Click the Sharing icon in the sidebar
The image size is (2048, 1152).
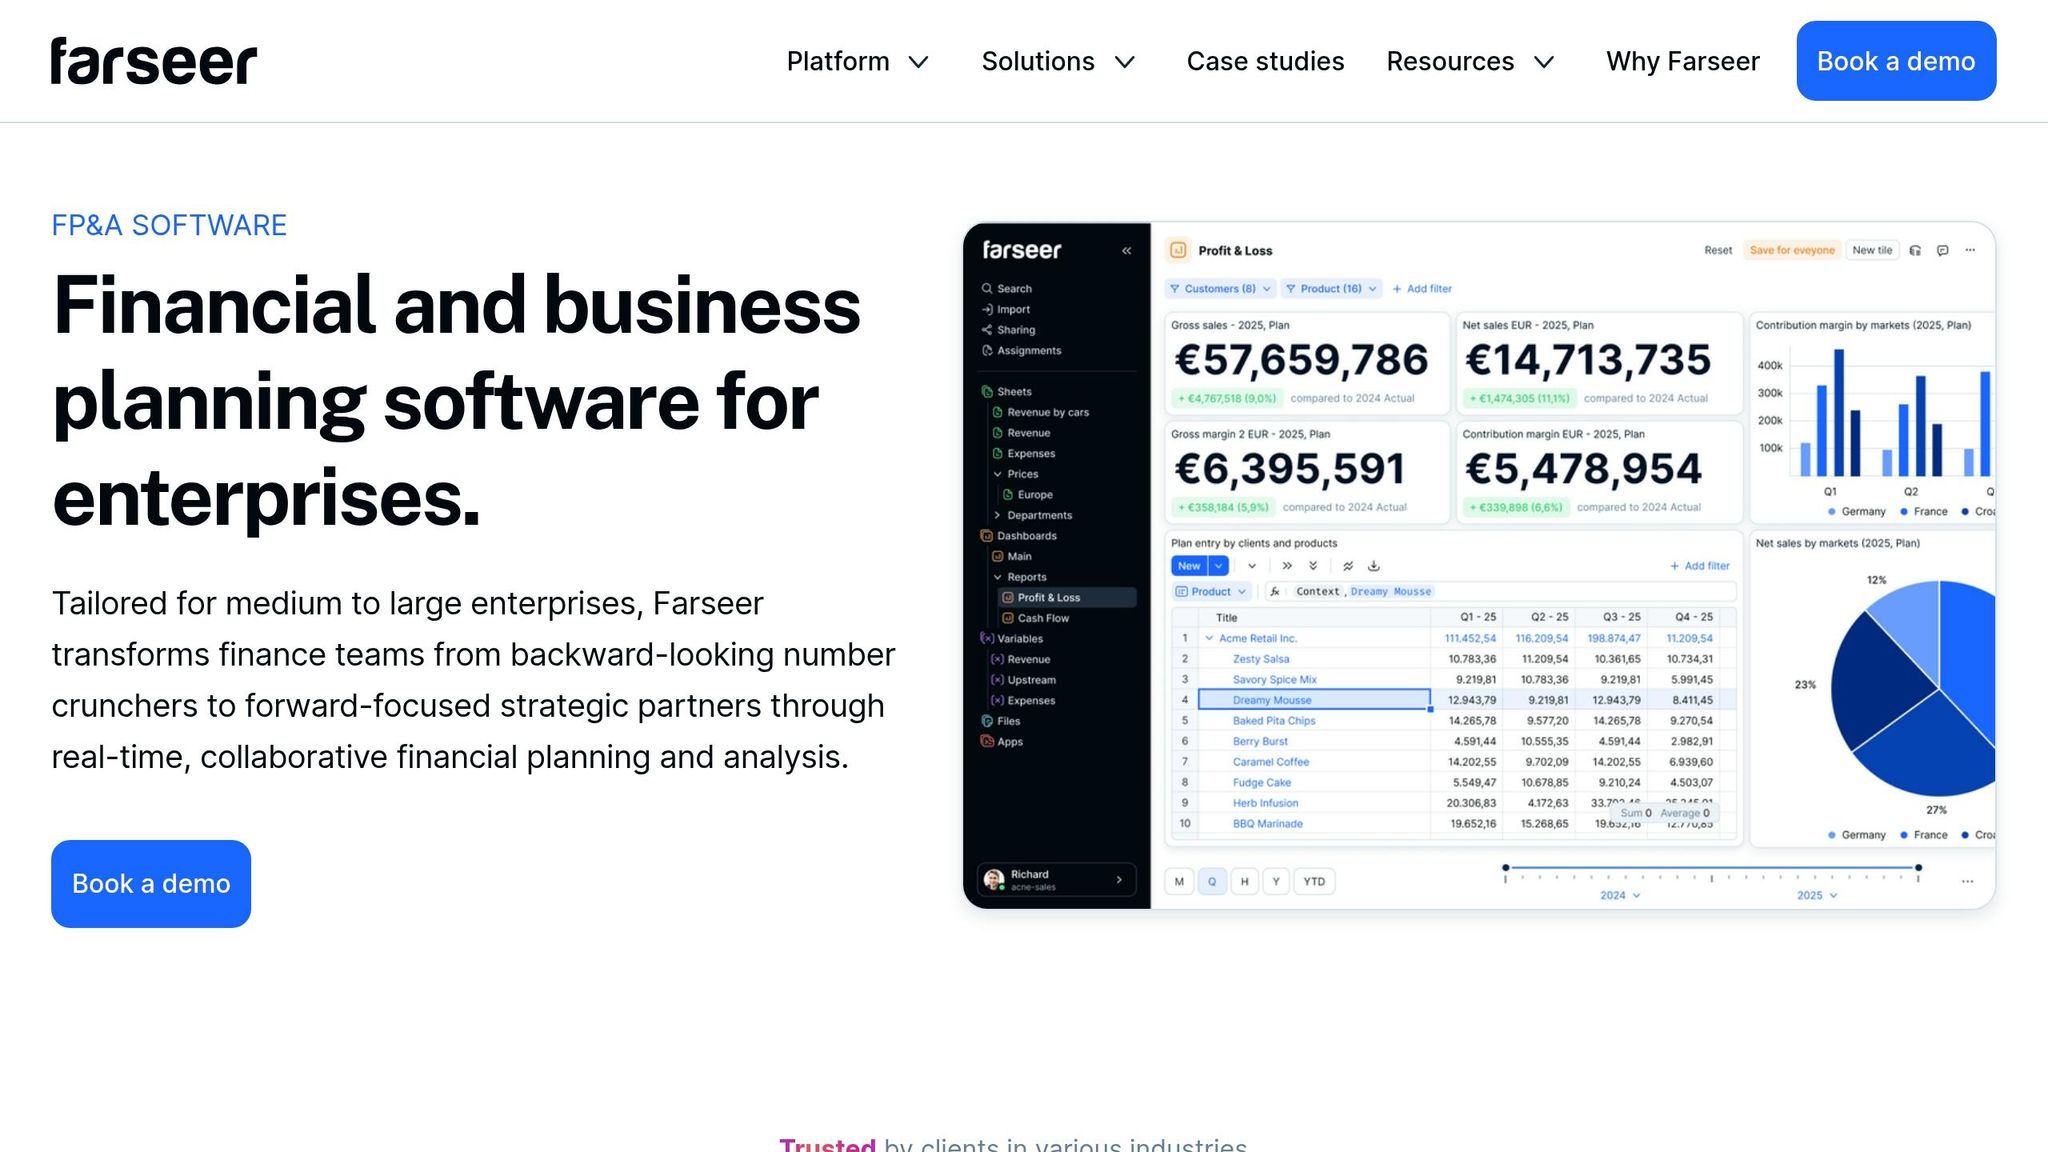987,330
